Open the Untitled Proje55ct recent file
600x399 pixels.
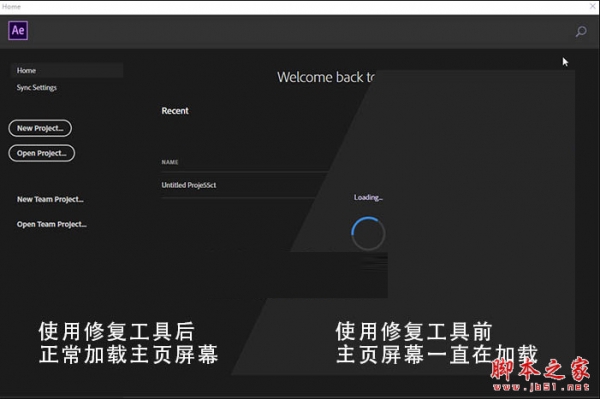[x=189, y=185]
